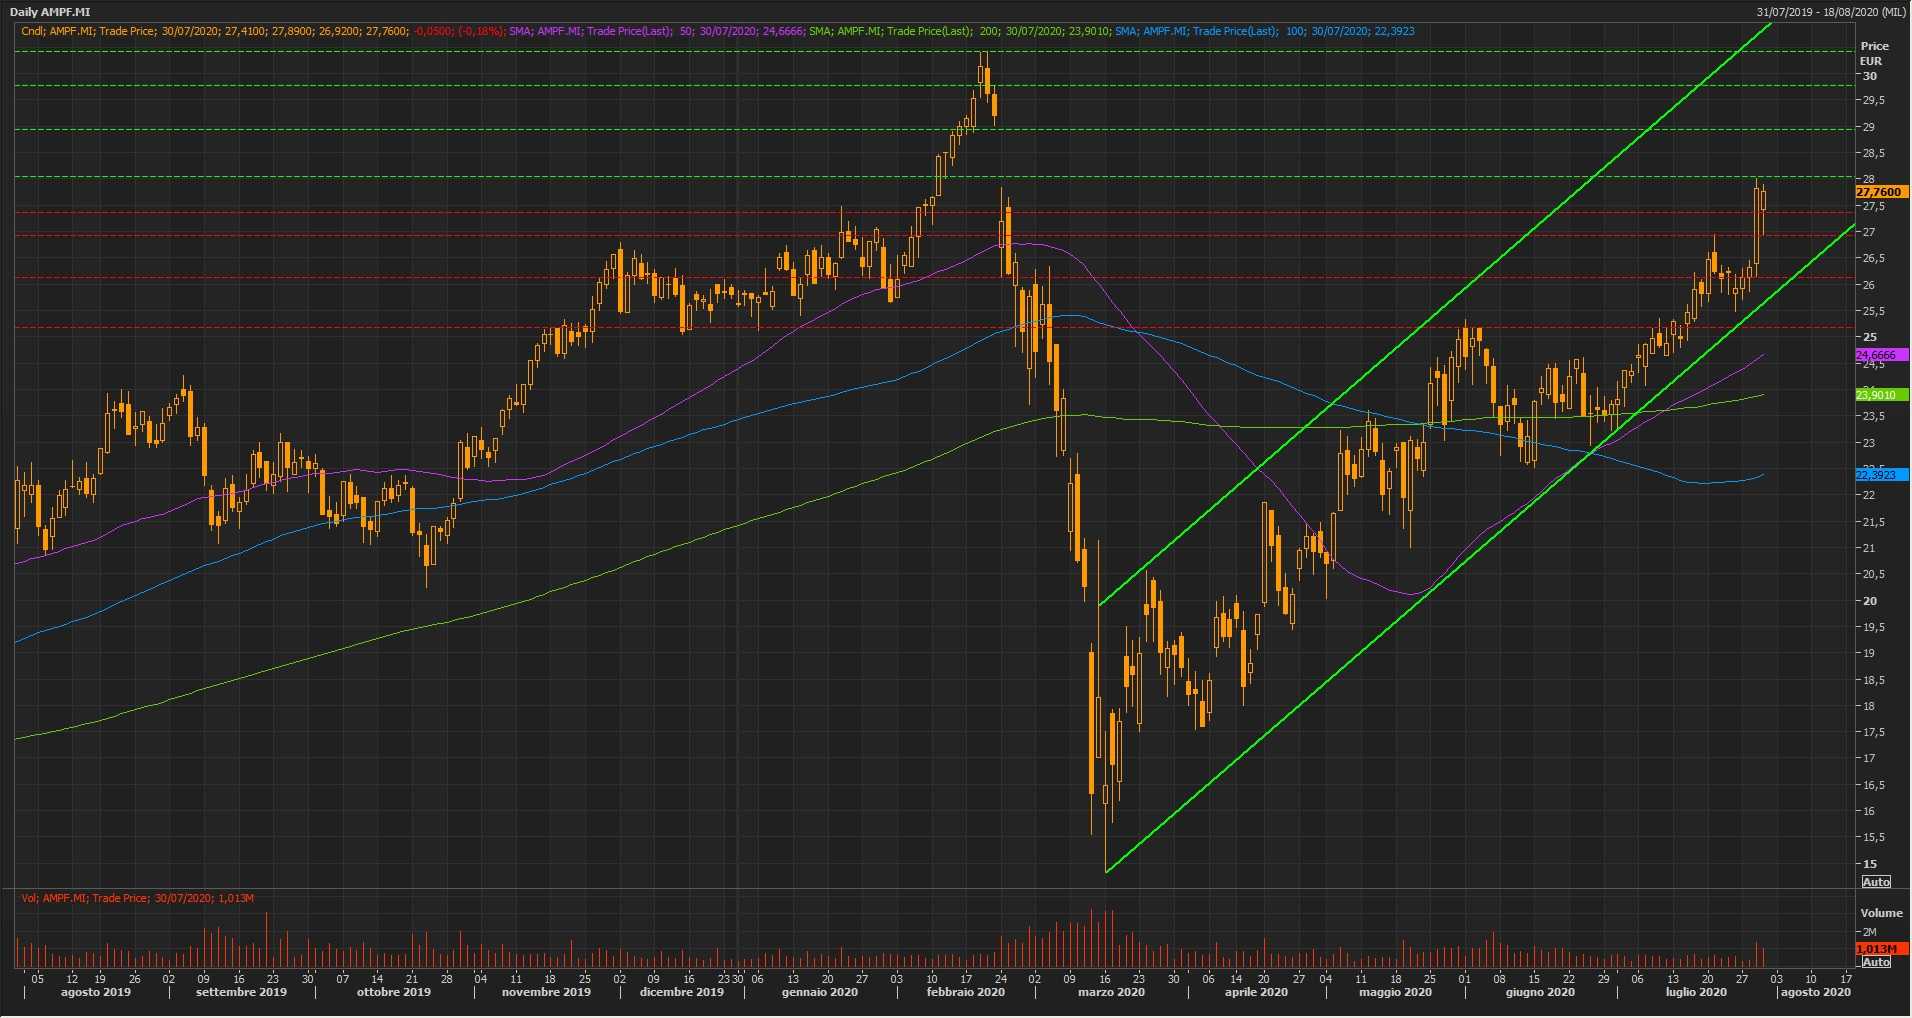Viewport: 1912px width, 1018px height.
Task: Click the 31/07/2019 - 18/08/2020 date range
Action: click(1831, 12)
